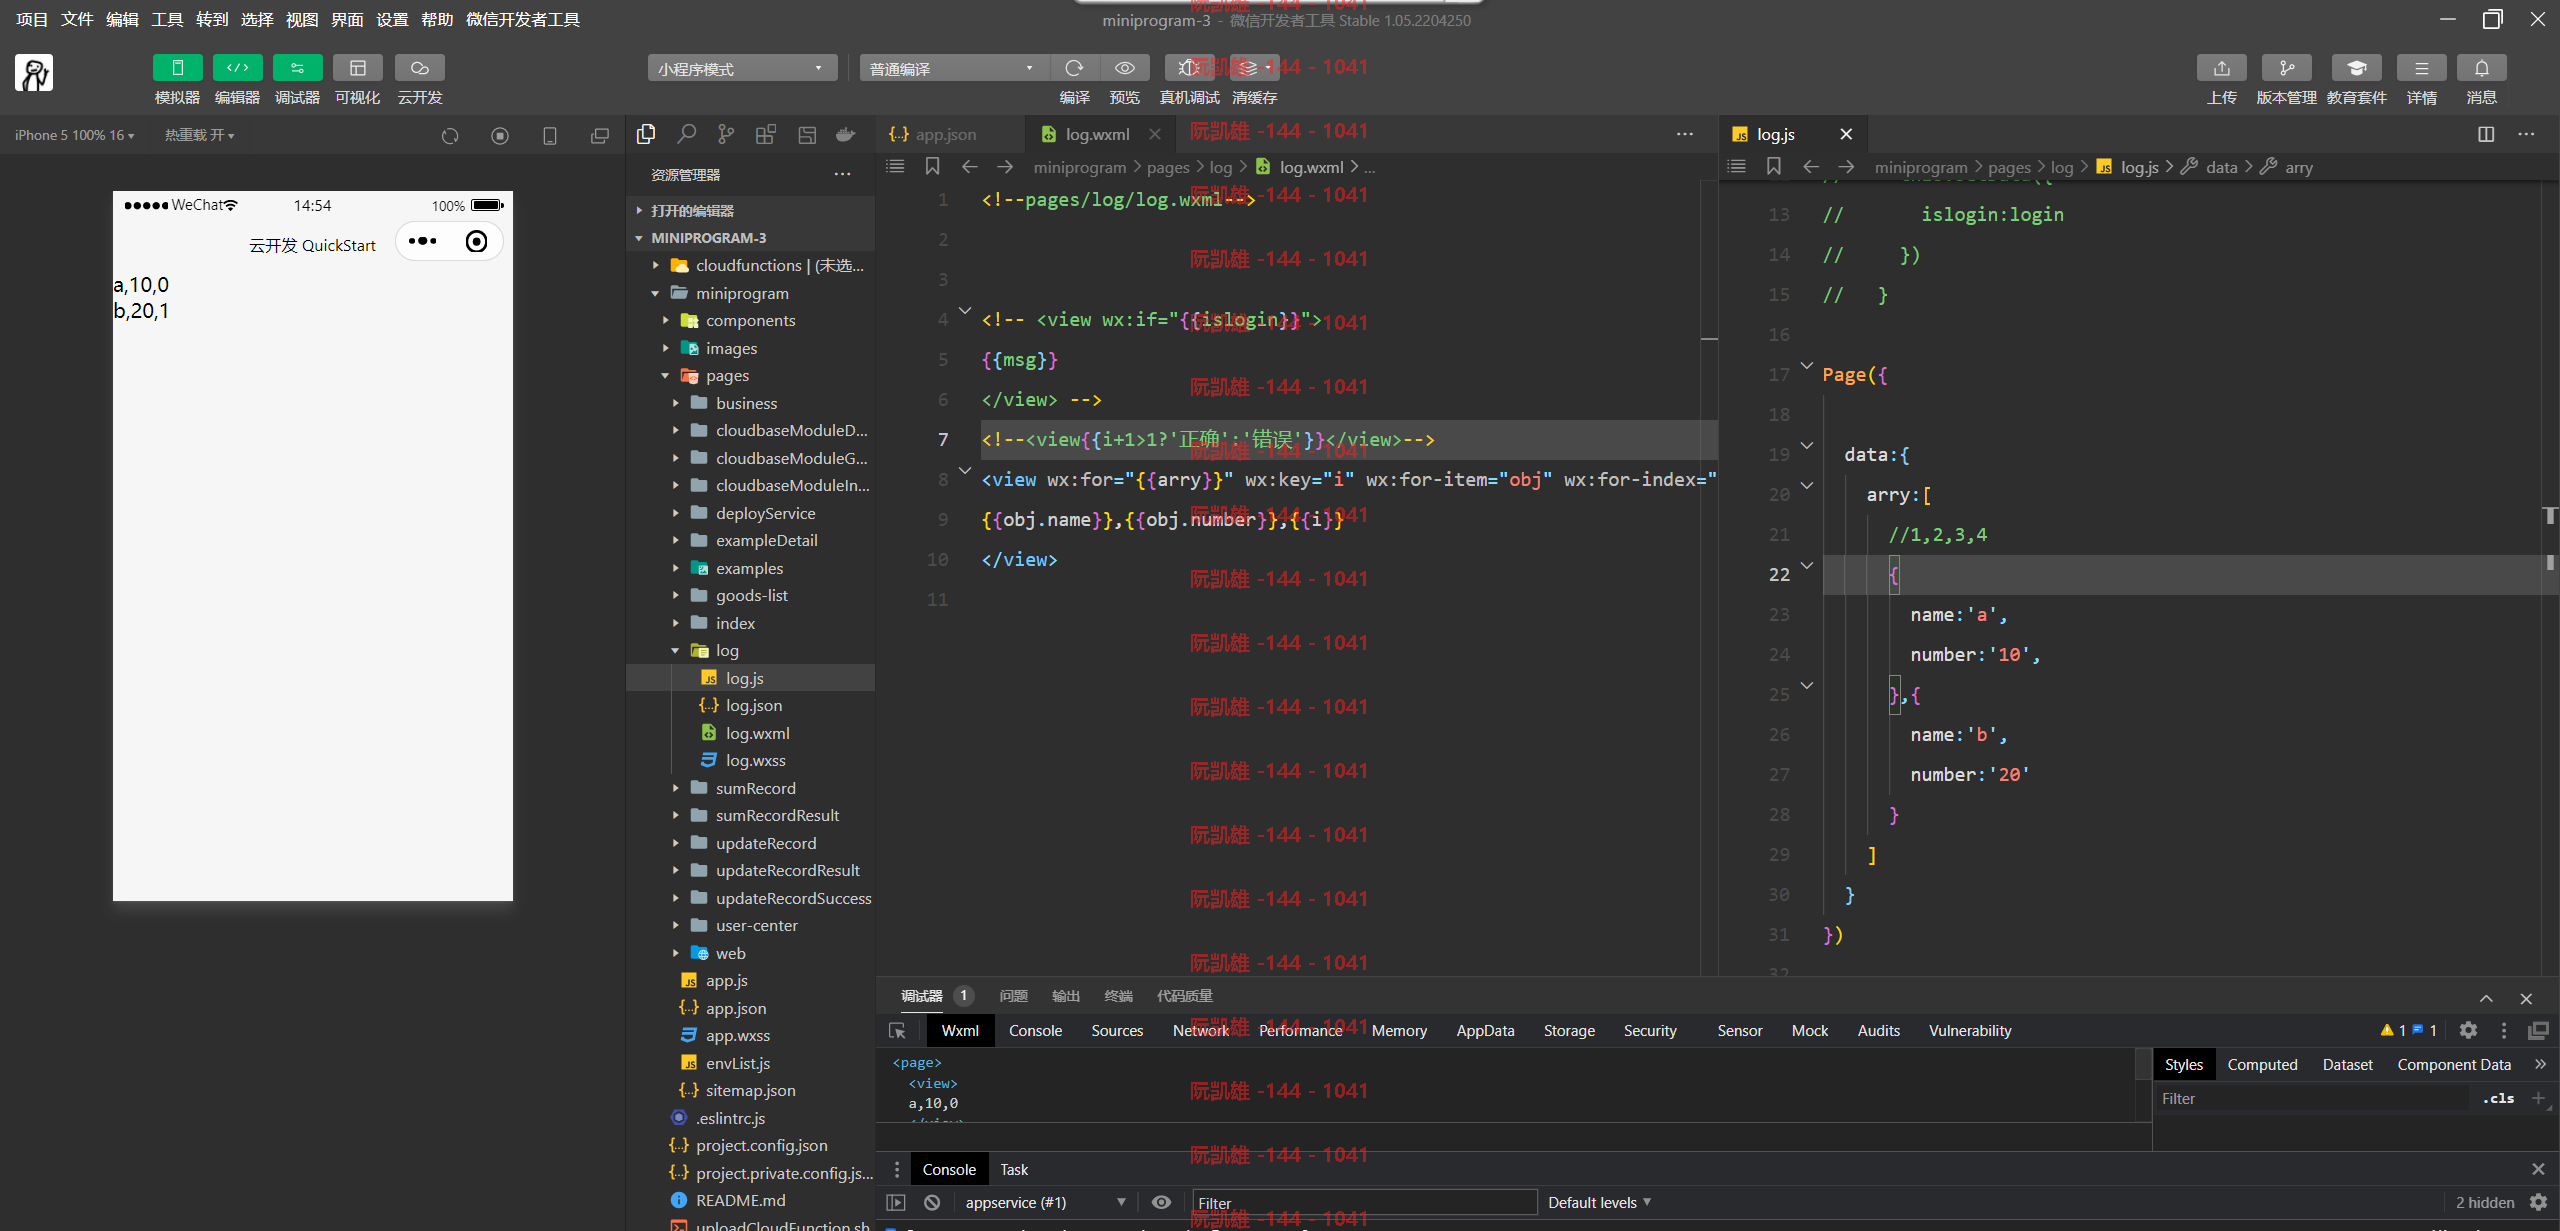
Task: Open the 消息 notifications bell
Action: point(2481,68)
